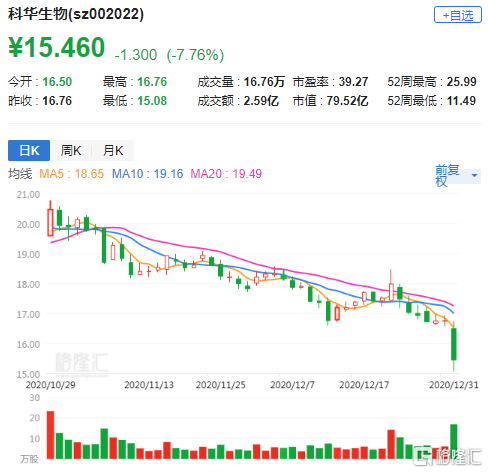488x473 pixels.
Task: Click the 前复权 dropdown arrow
Action: [474, 175]
